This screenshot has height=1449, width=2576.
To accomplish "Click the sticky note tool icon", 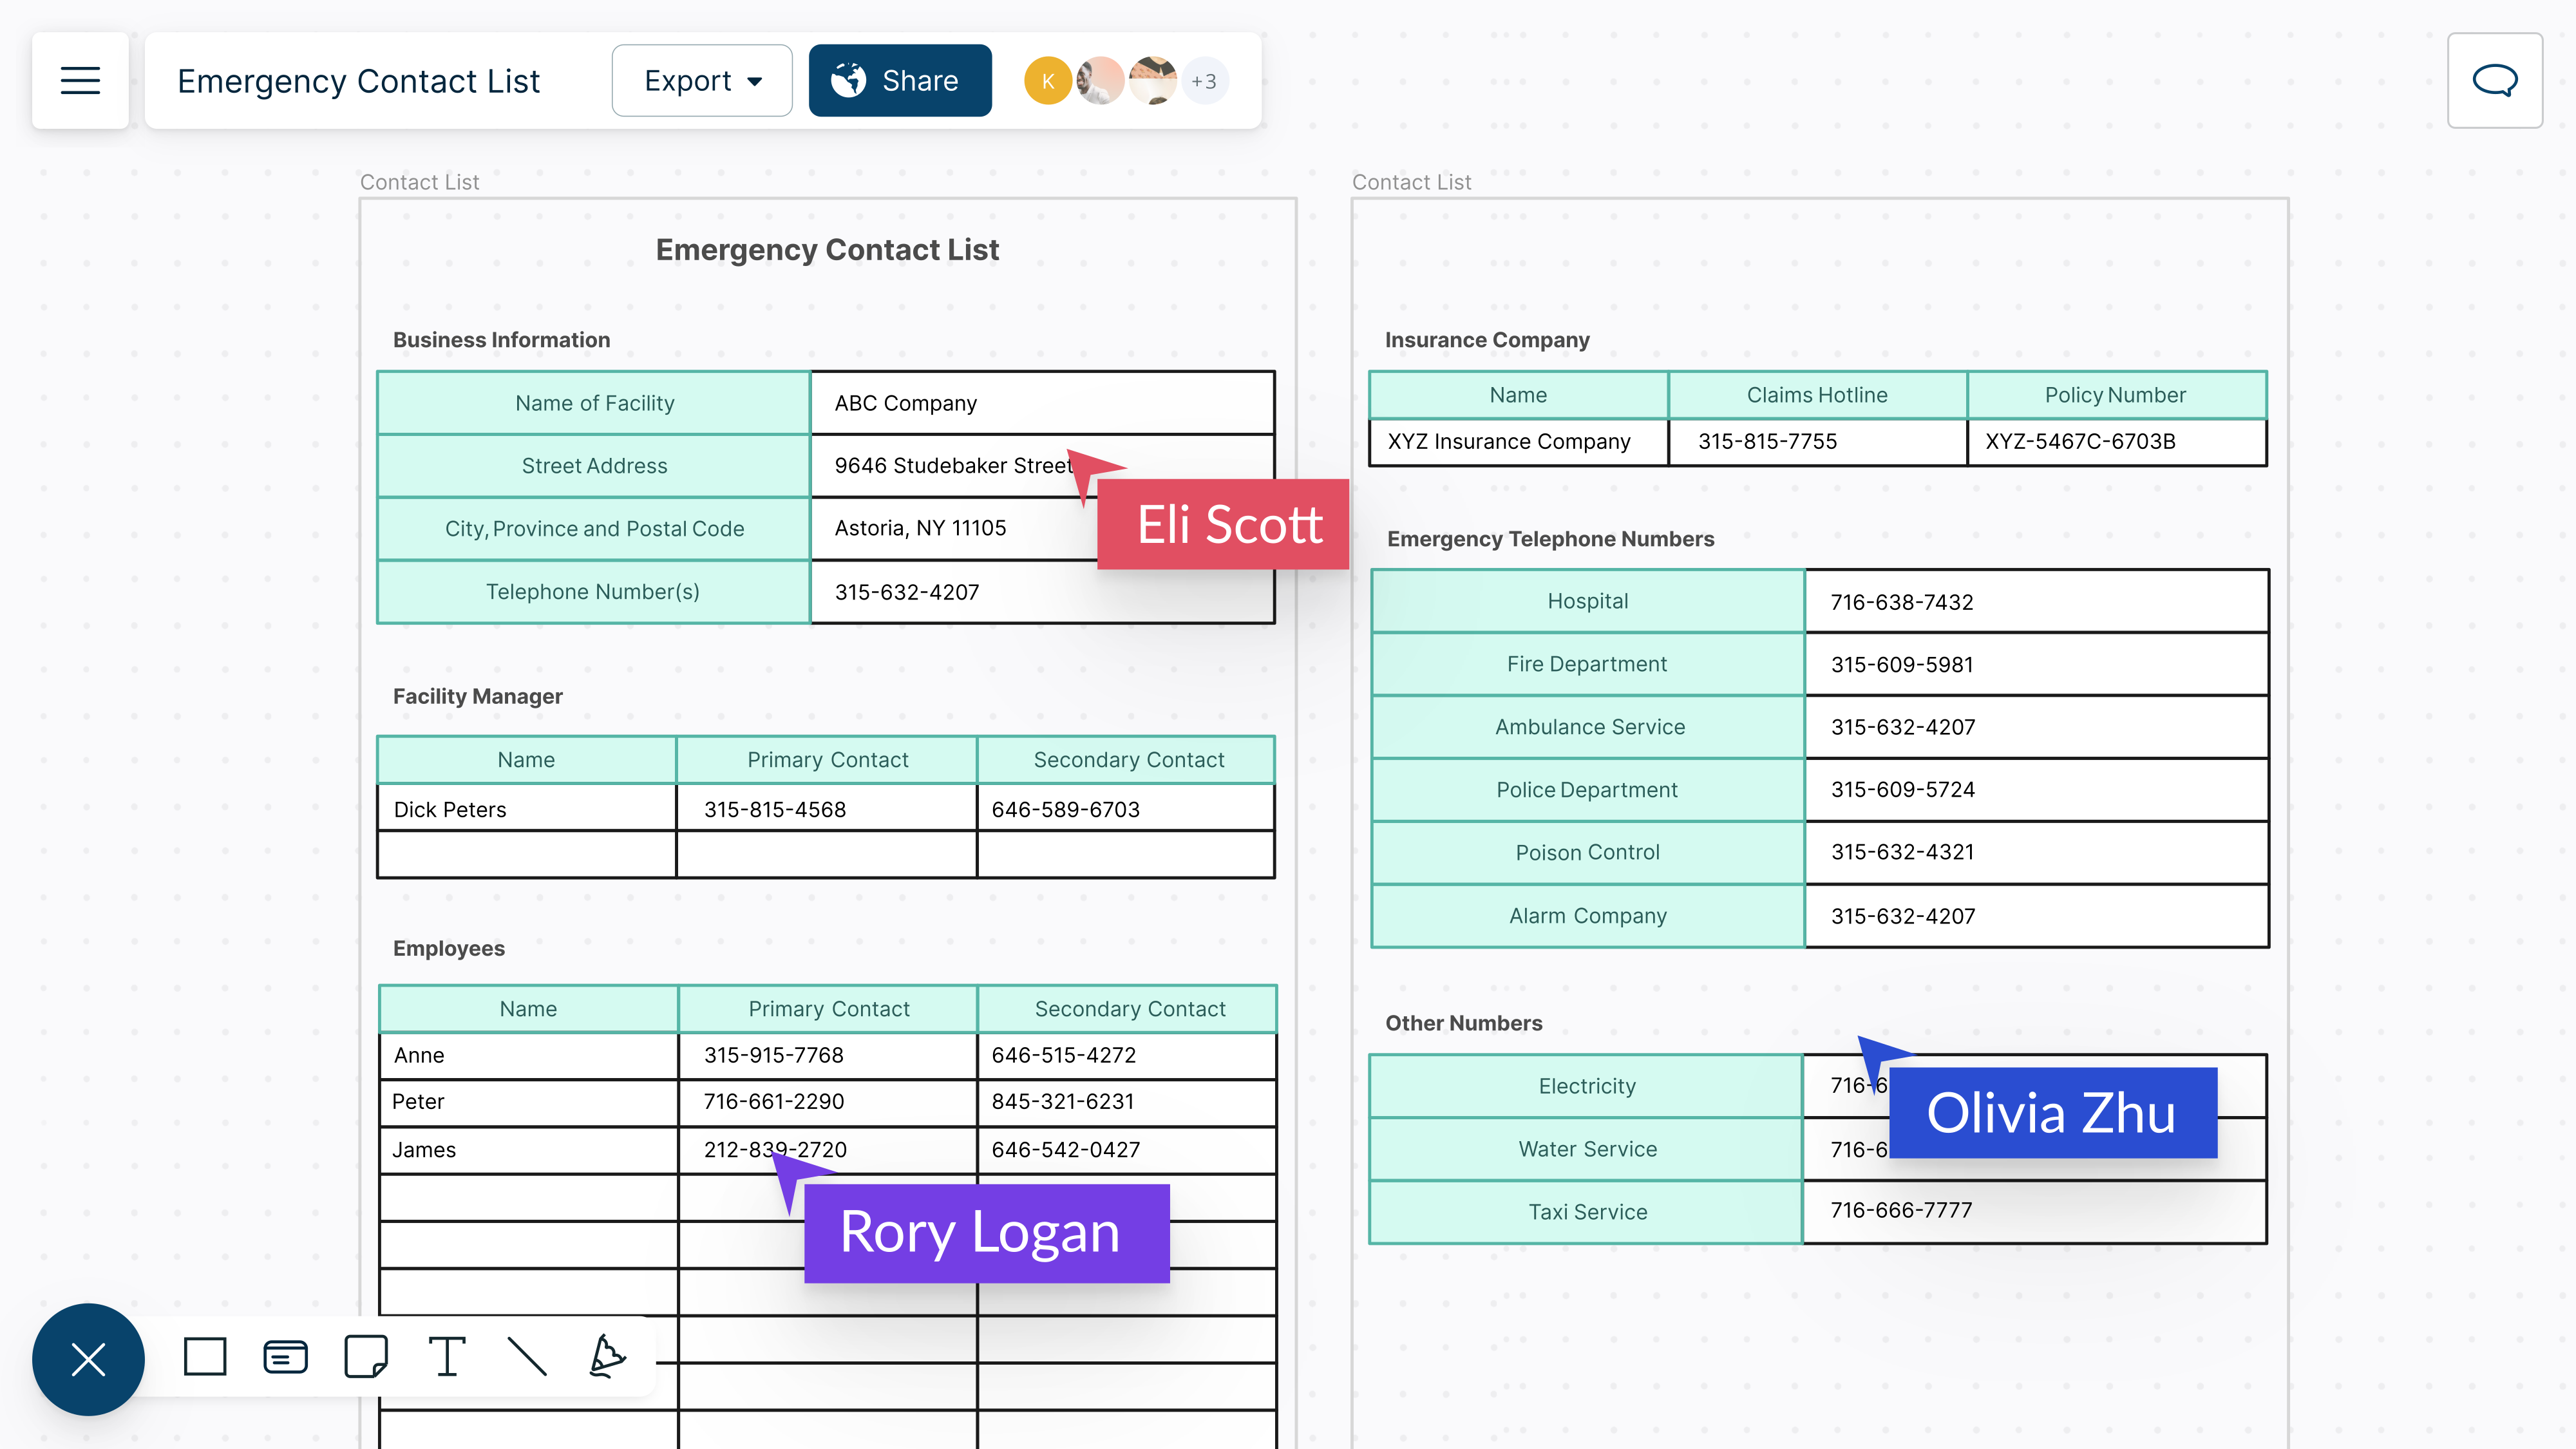I will (x=366, y=1359).
